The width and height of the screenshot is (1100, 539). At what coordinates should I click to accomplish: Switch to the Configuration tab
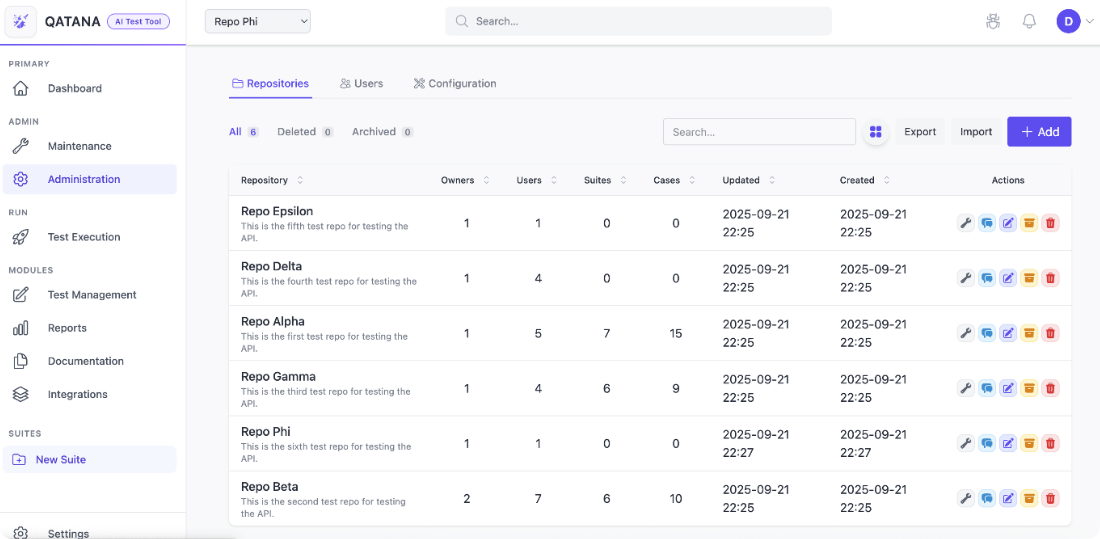pos(455,84)
